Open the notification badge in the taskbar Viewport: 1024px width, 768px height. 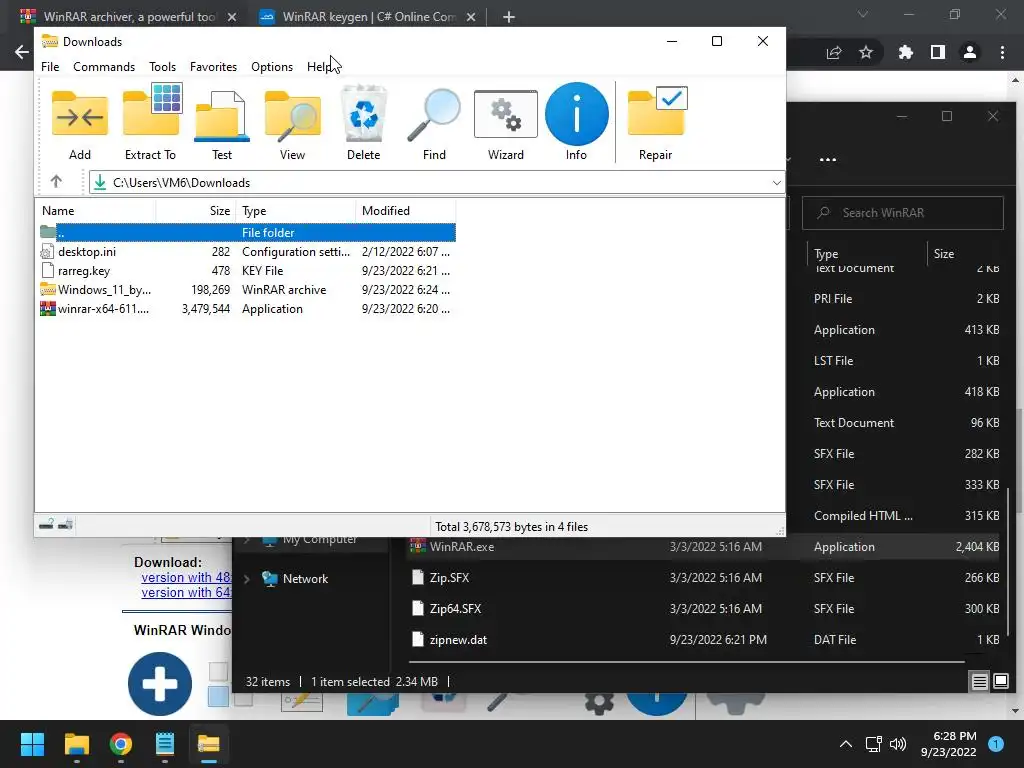[996, 744]
